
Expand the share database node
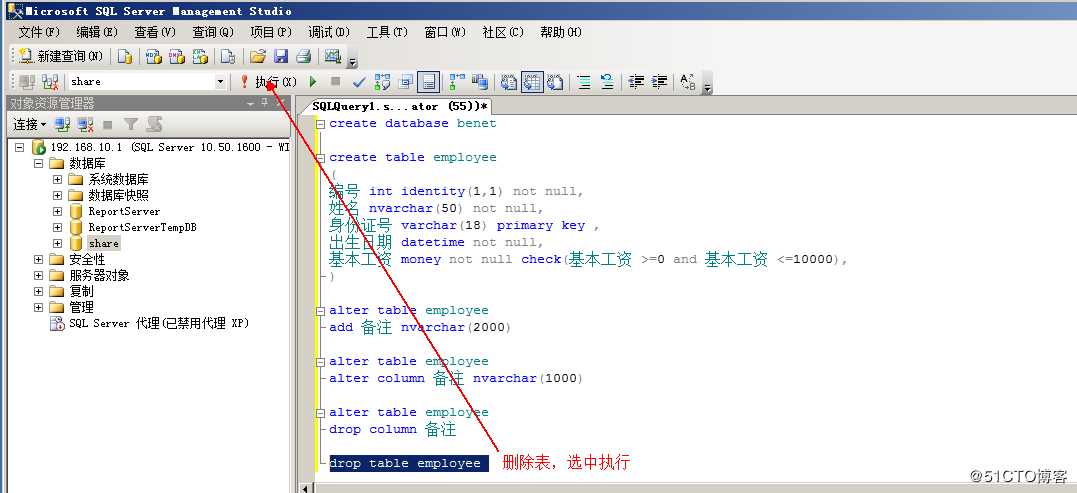57,243
